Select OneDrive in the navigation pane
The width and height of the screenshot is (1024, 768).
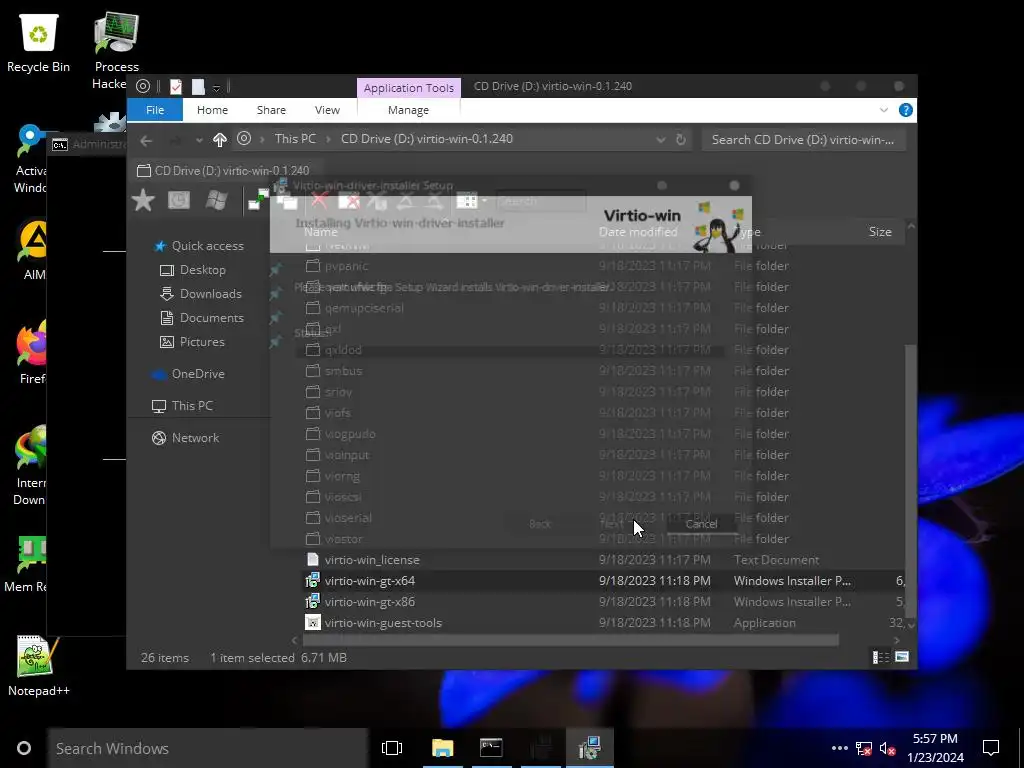tap(198, 374)
